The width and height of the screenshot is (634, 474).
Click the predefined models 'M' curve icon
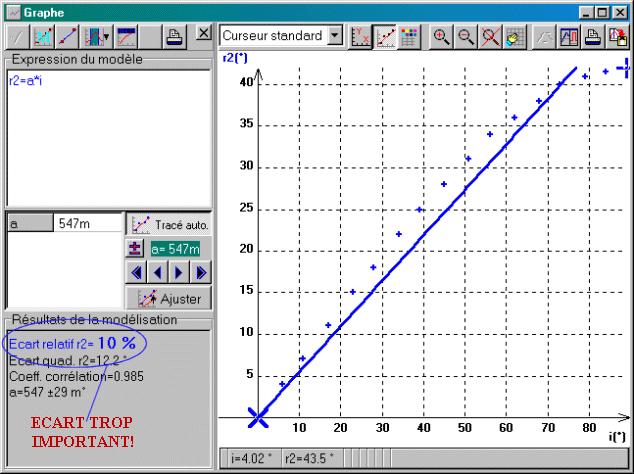tap(43, 37)
